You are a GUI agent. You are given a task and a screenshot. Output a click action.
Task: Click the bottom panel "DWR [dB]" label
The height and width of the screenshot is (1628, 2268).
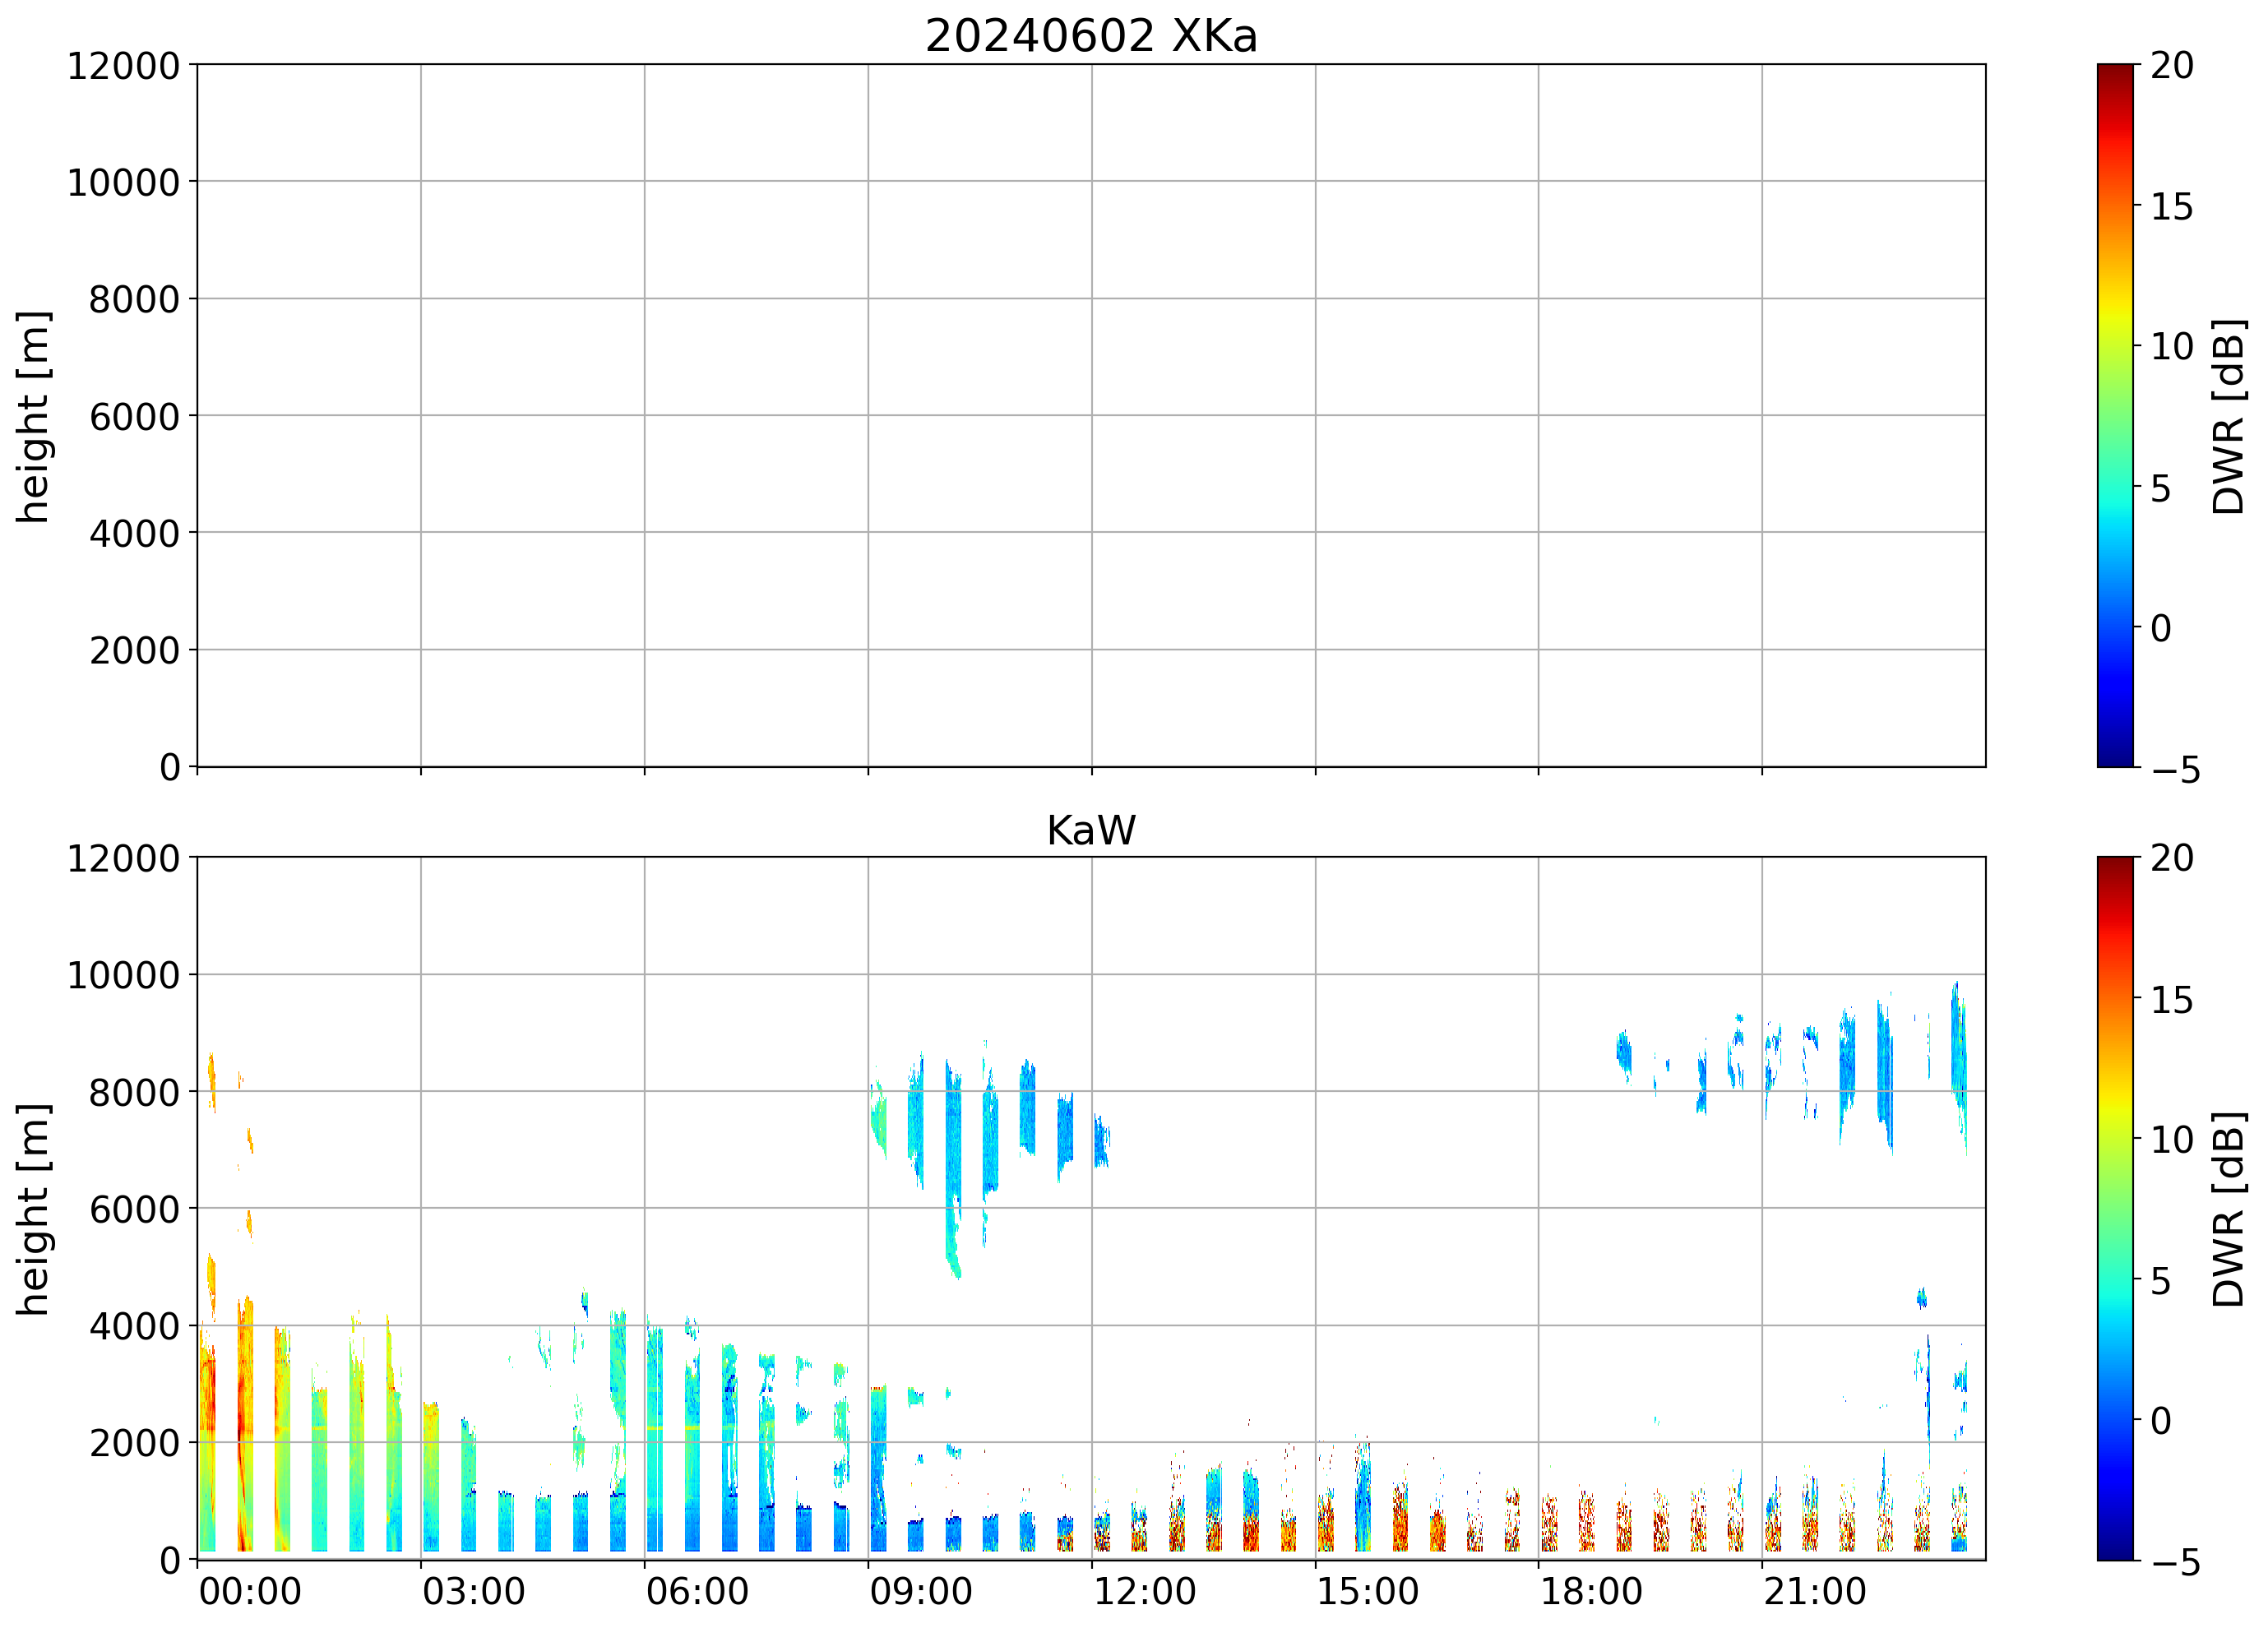[2228, 1210]
